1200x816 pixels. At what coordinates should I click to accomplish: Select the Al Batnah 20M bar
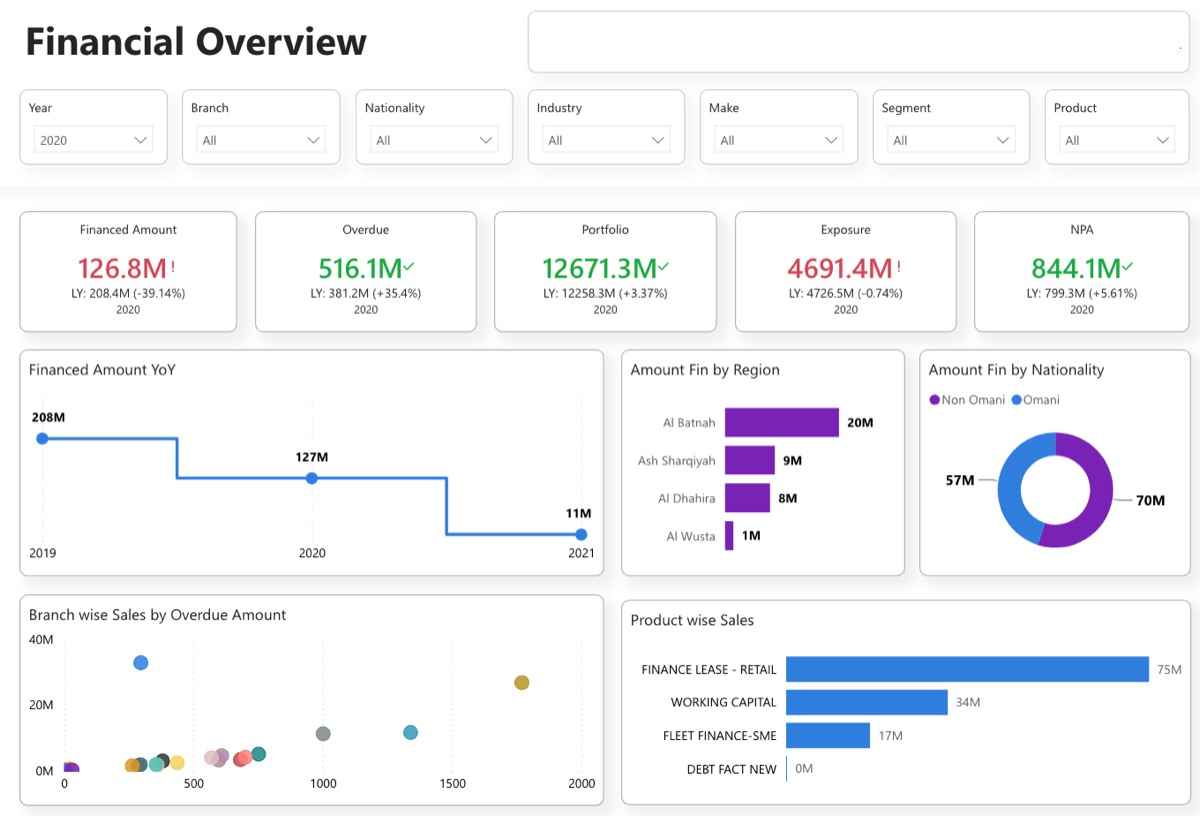click(782, 422)
